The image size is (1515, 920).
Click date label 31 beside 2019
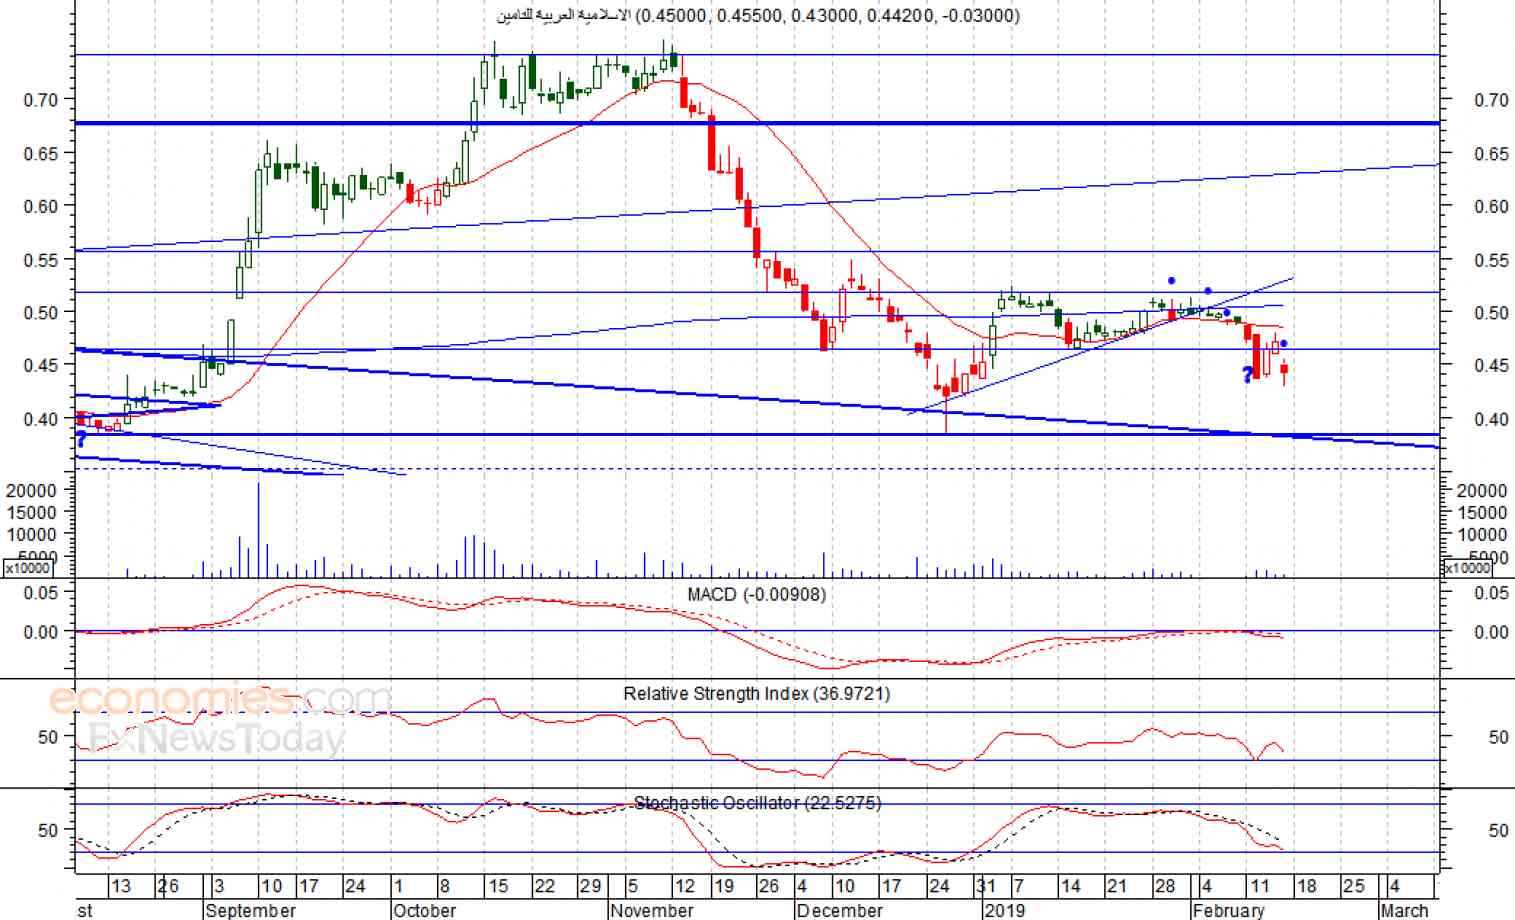point(987,886)
